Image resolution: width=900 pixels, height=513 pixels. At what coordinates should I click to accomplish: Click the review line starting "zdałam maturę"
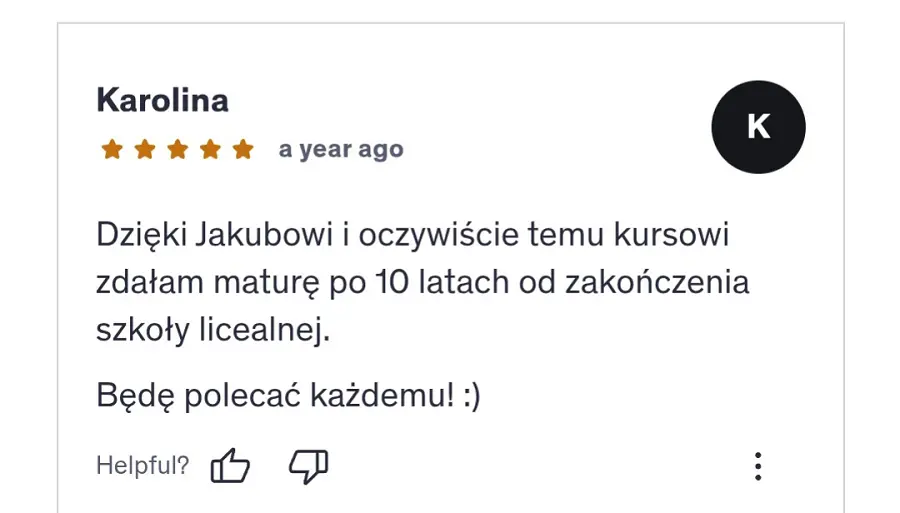click(422, 283)
